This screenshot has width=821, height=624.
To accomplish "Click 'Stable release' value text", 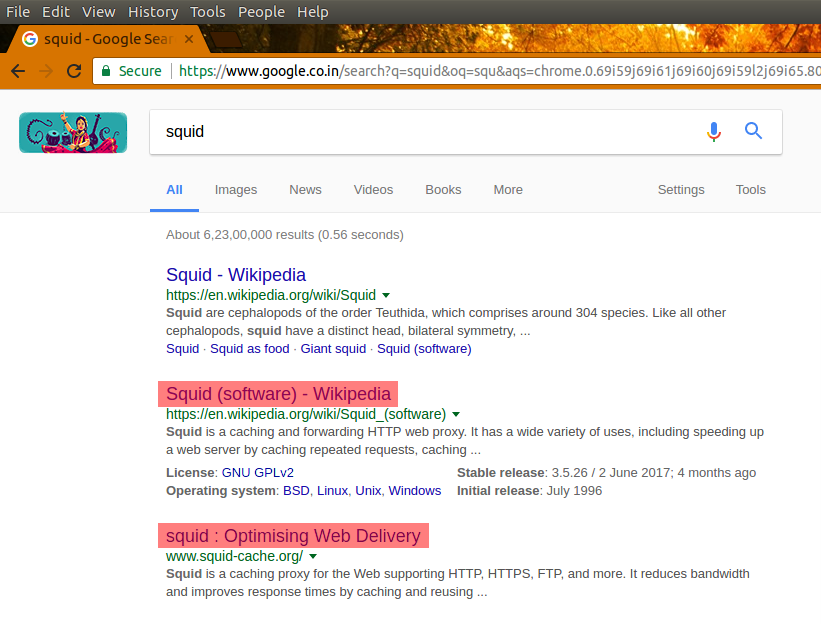I will 654,473.
